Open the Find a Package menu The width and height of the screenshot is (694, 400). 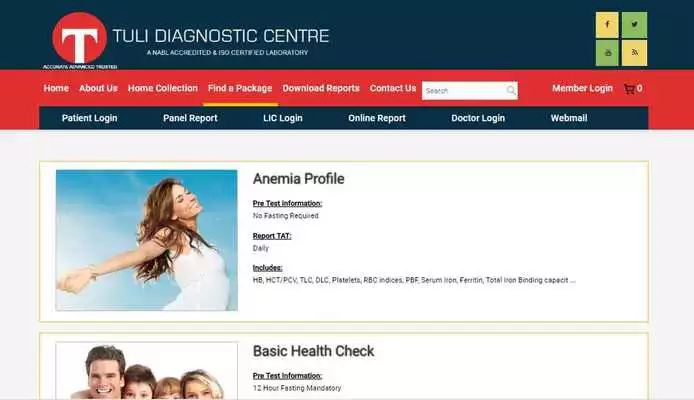click(240, 88)
